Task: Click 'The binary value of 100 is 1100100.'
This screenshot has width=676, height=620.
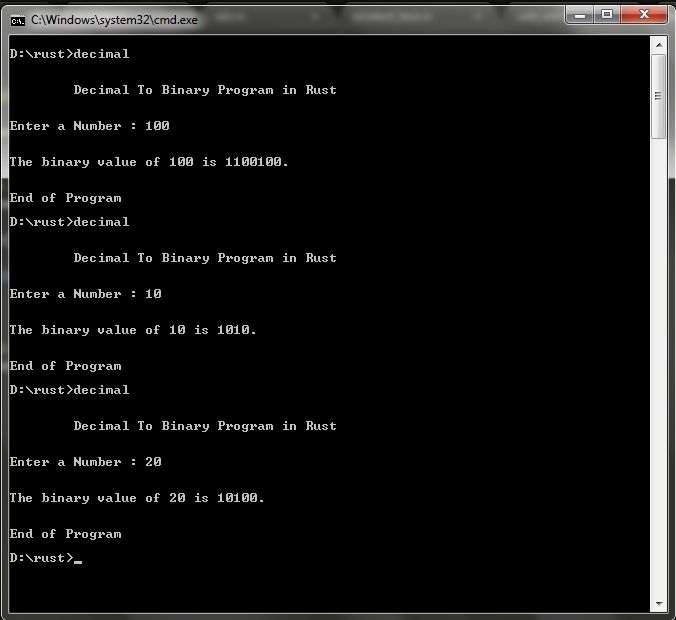Action: coord(149,162)
